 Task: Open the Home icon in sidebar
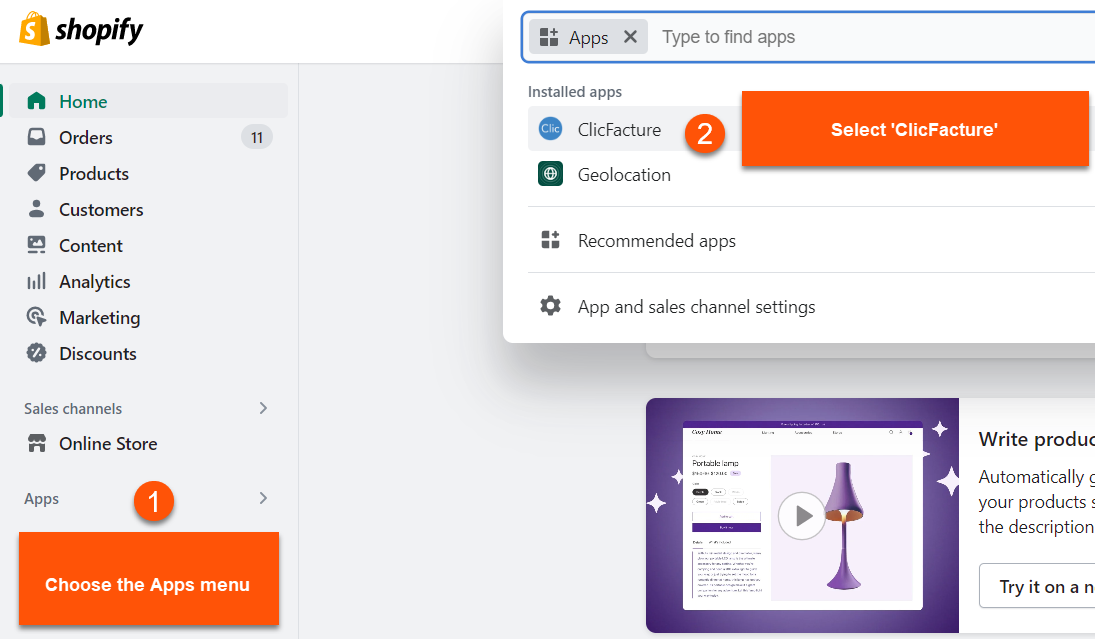(x=36, y=101)
